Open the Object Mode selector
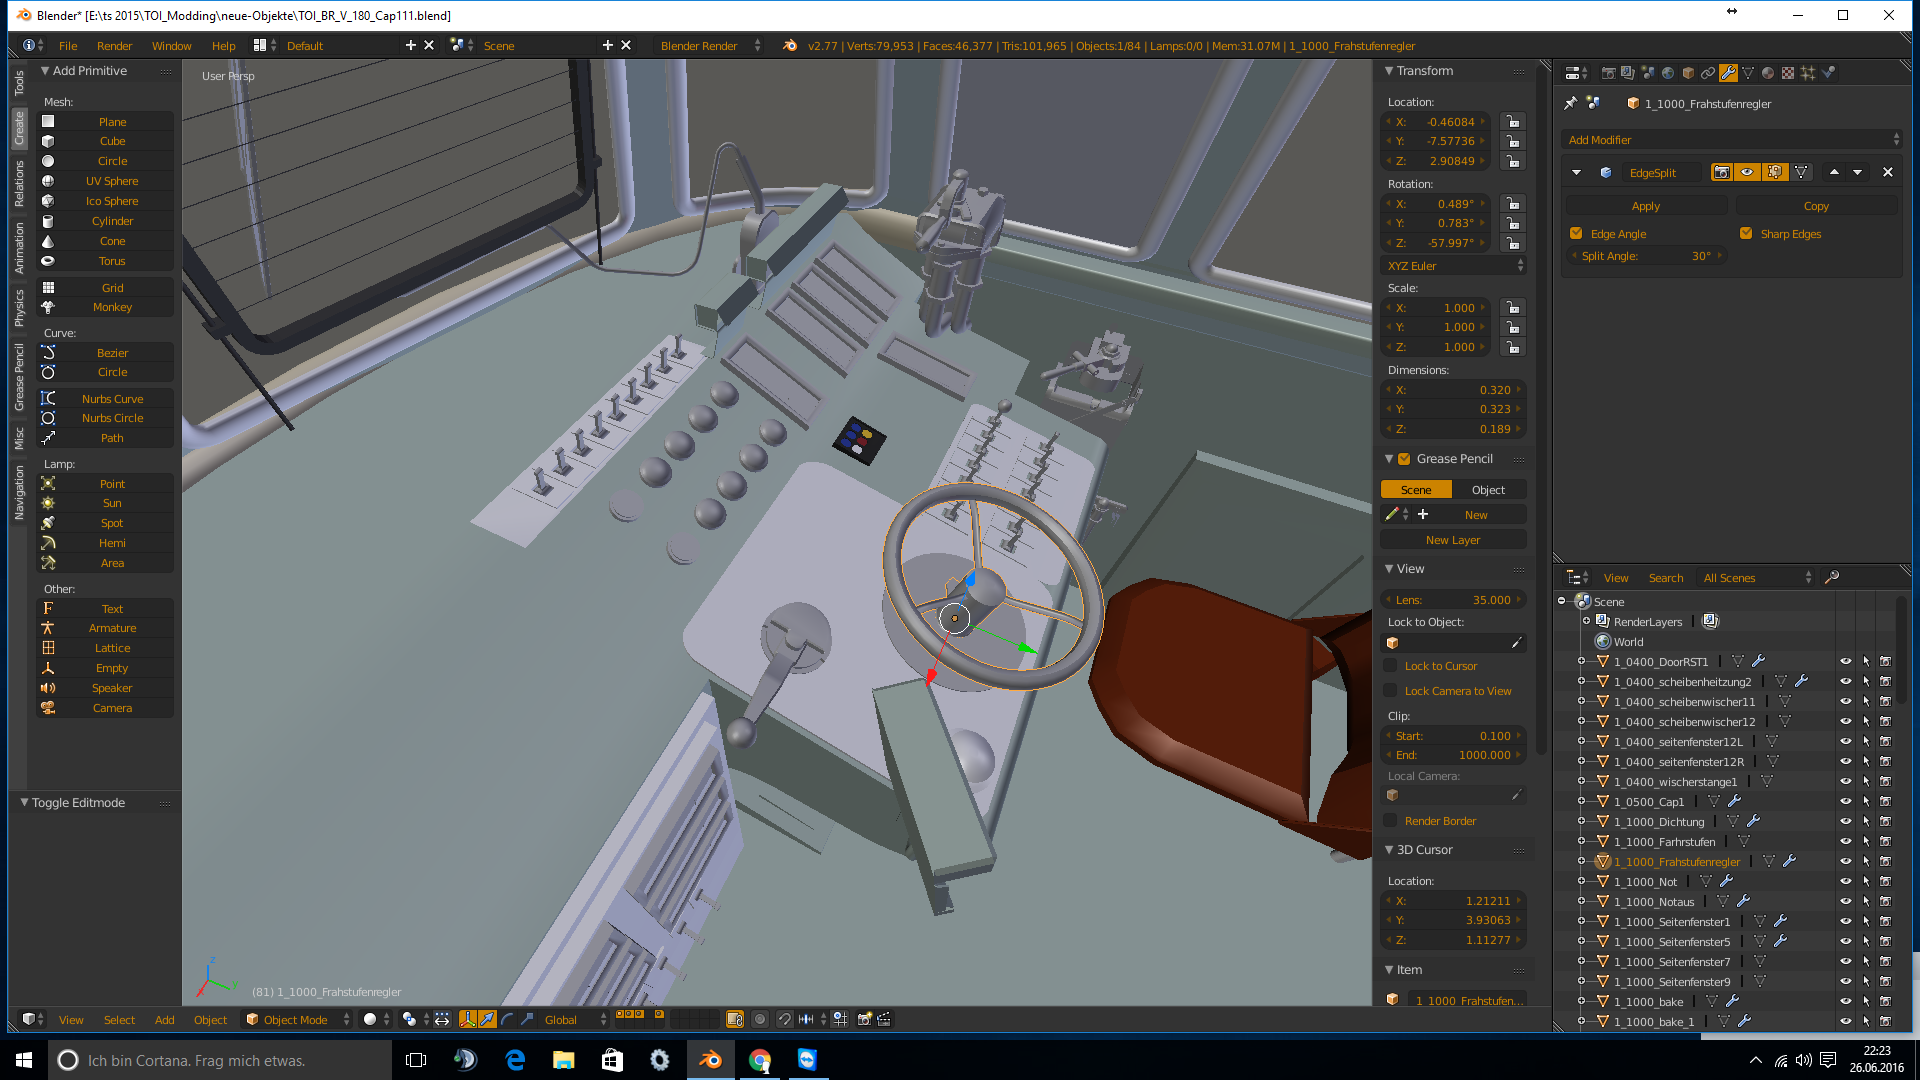This screenshot has height=1080, width=1920. (x=297, y=1020)
